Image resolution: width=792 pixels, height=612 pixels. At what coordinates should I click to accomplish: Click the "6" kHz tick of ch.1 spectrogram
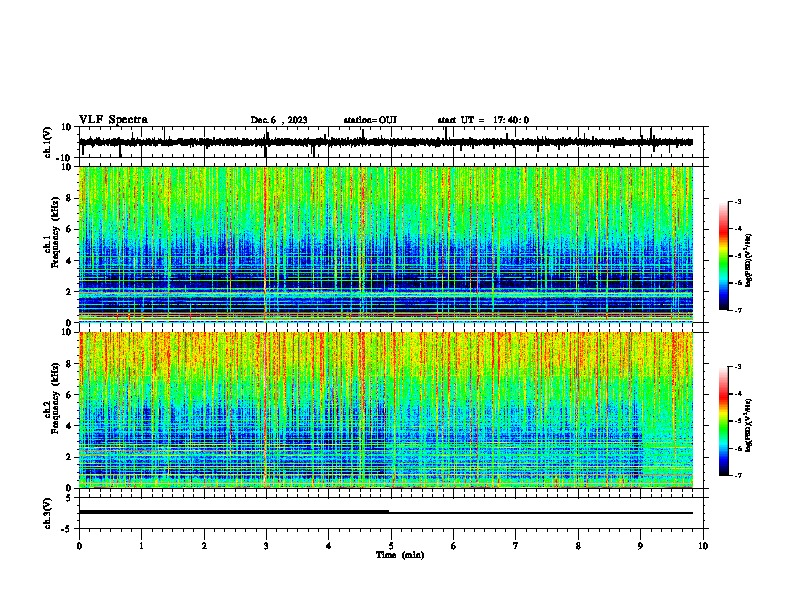tap(69, 230)
